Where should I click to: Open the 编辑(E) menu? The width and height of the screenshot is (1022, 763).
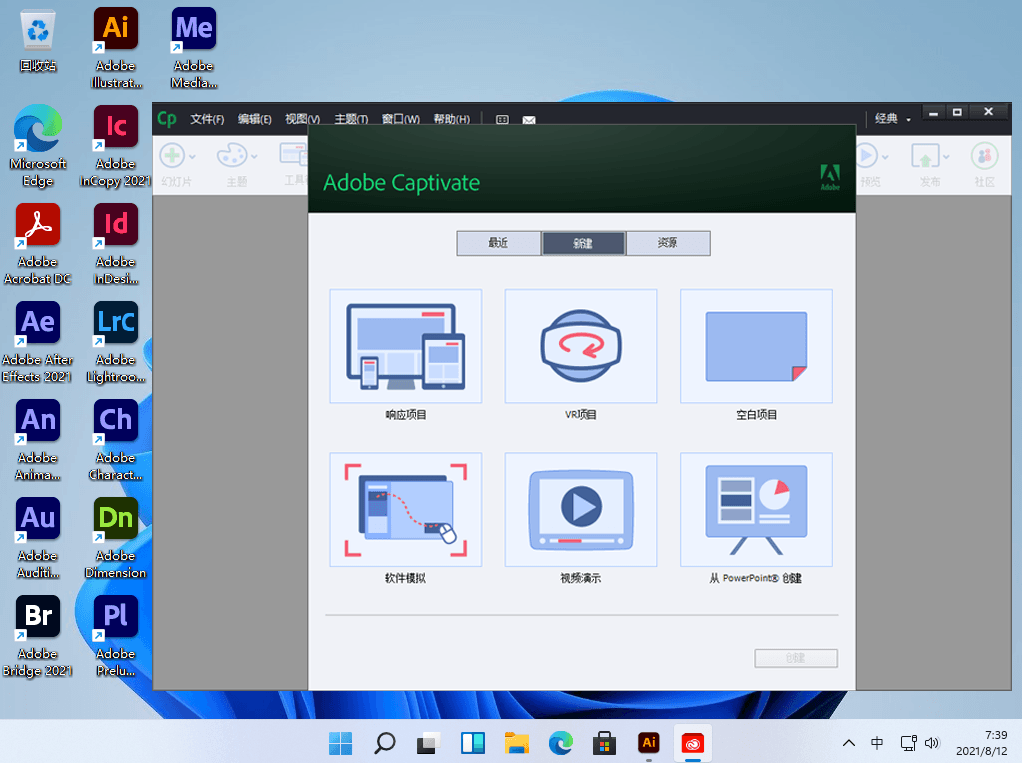[x=254, y=119]
